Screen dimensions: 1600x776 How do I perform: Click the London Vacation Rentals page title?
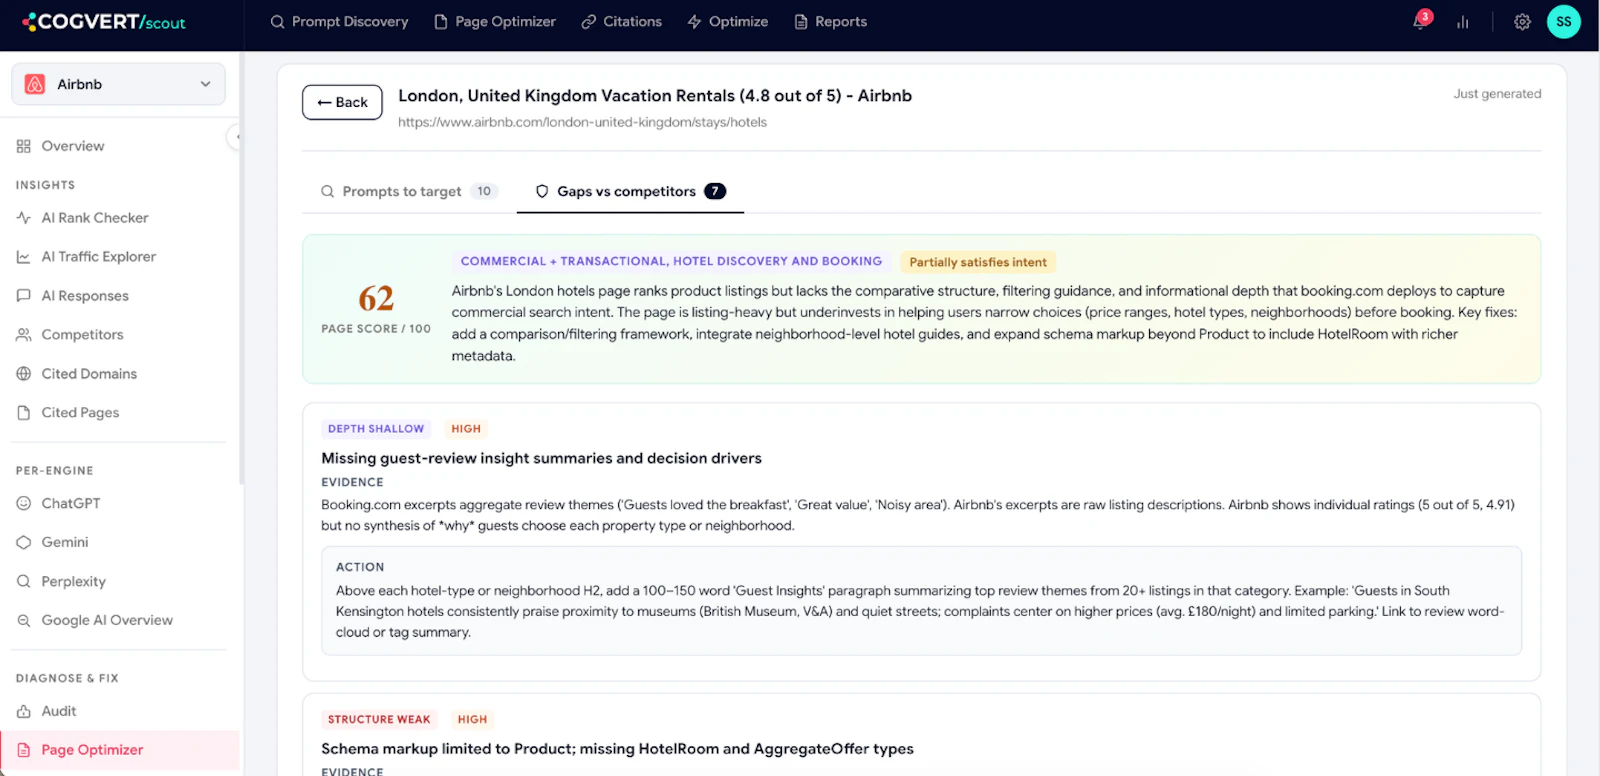pyautogui.click(x=655, y=96)
